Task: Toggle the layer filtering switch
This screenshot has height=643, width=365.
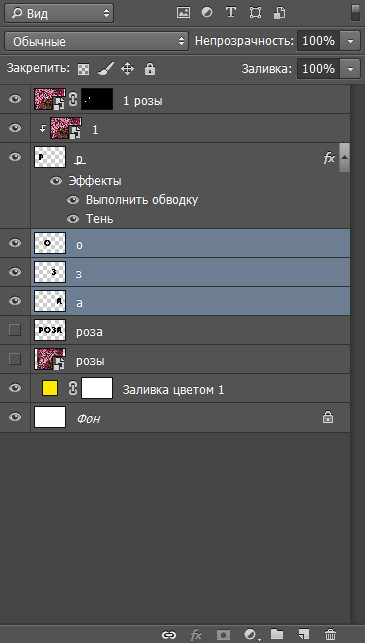Action: click(355, 12)
